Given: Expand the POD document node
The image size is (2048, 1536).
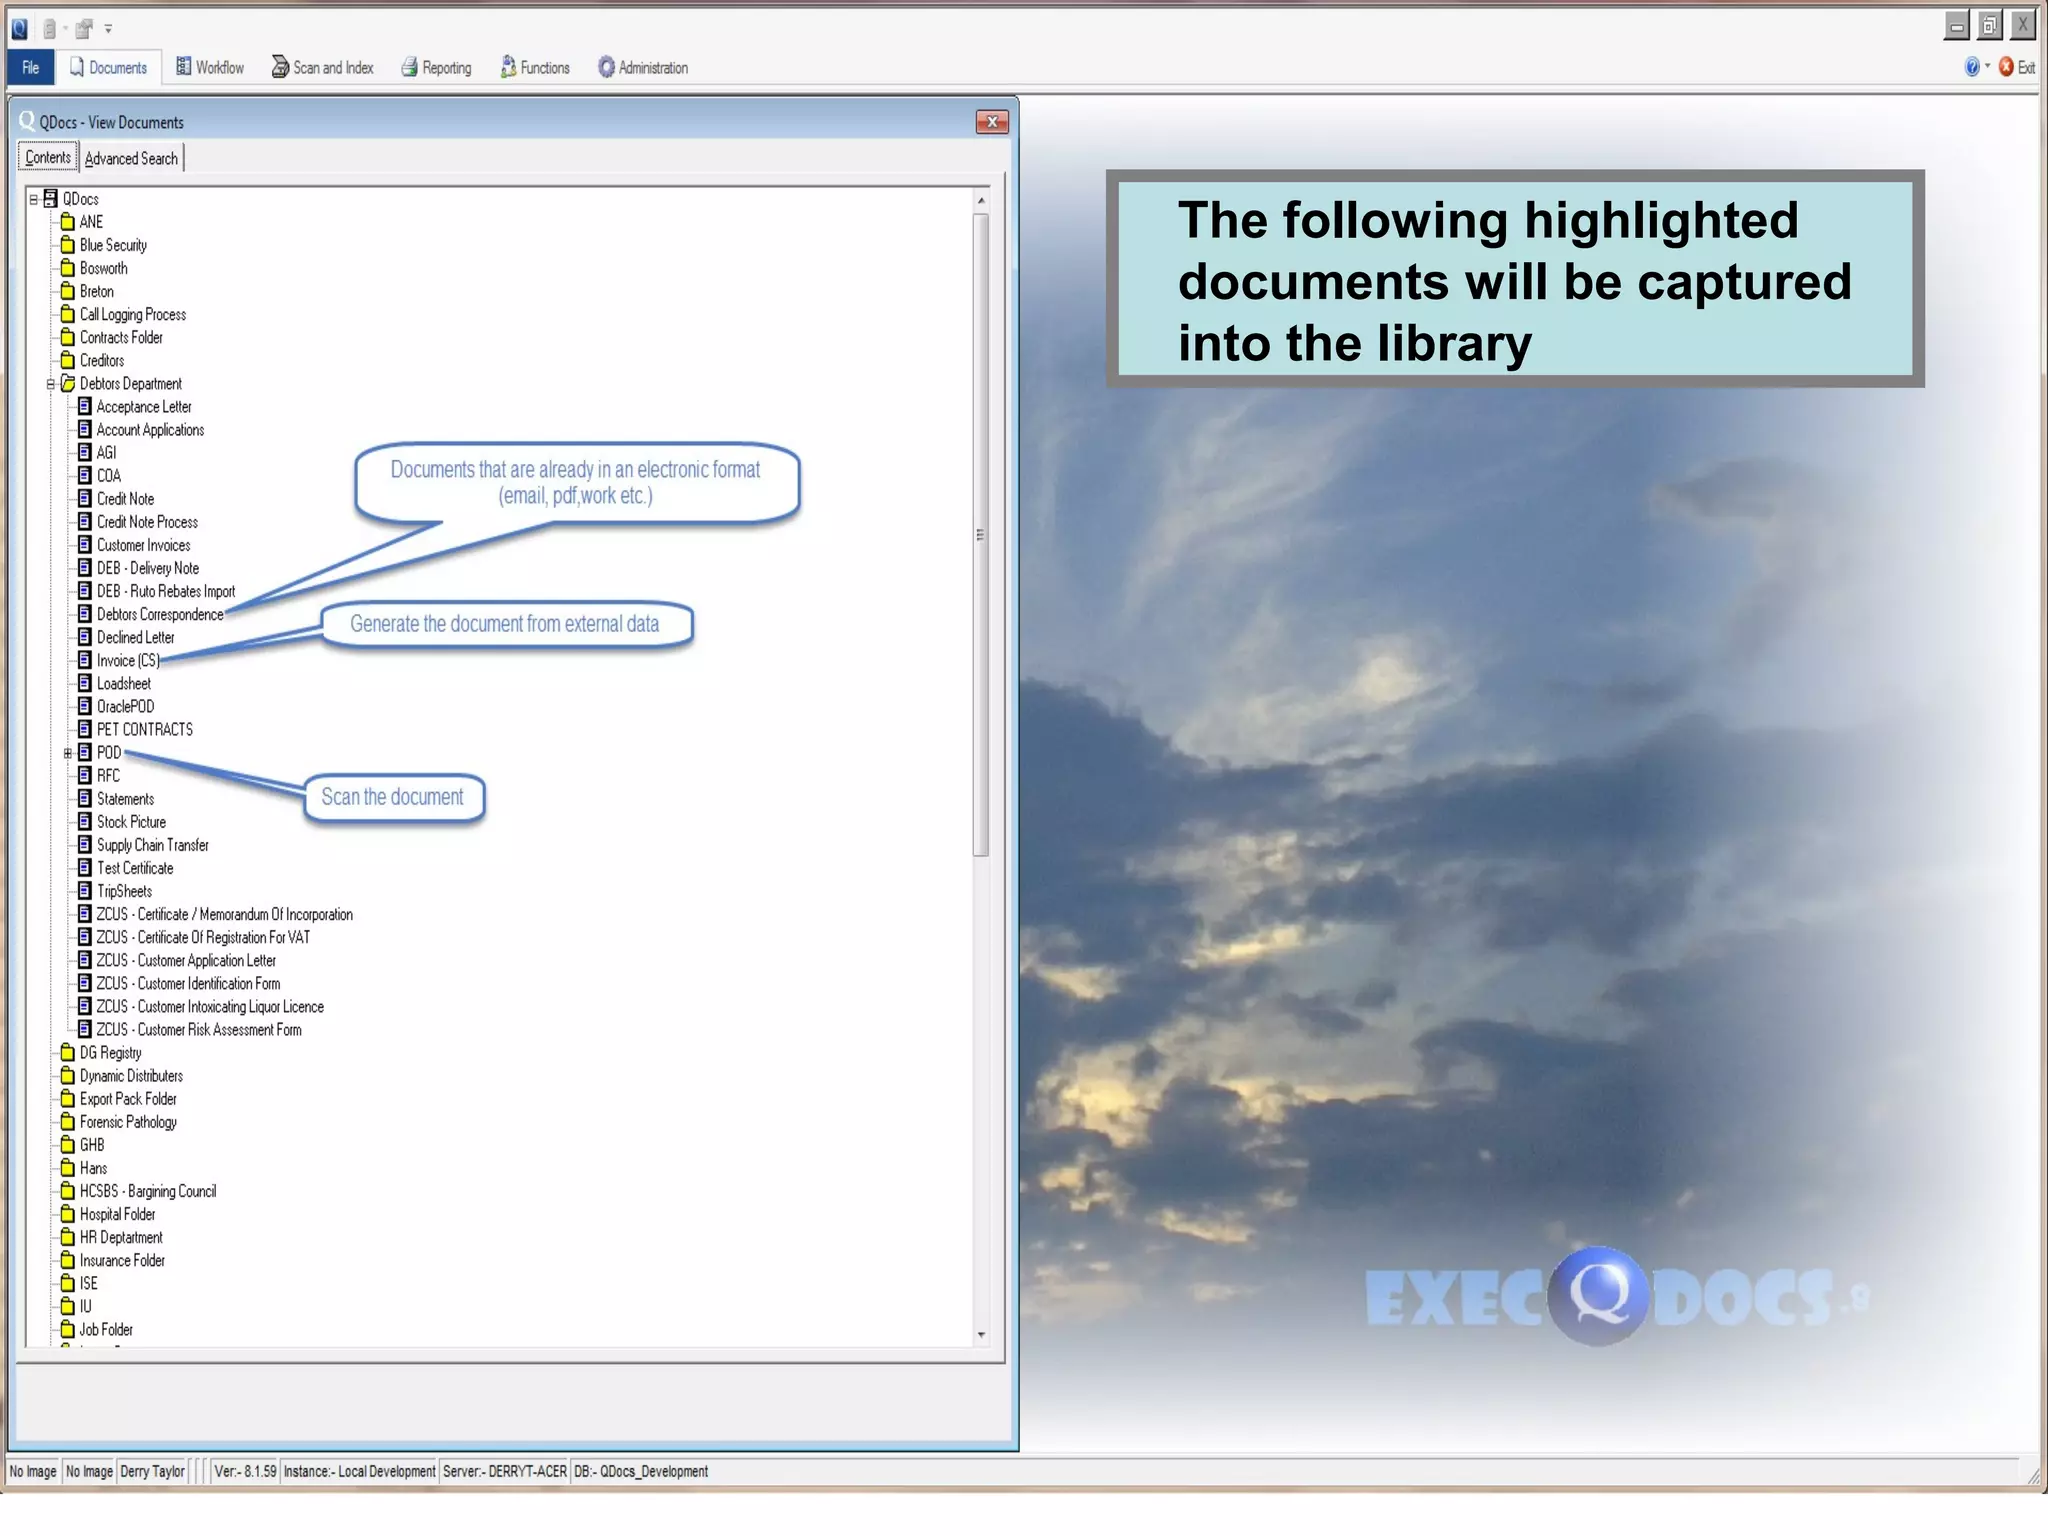Looking at the screenshot, I should (68, 753).
